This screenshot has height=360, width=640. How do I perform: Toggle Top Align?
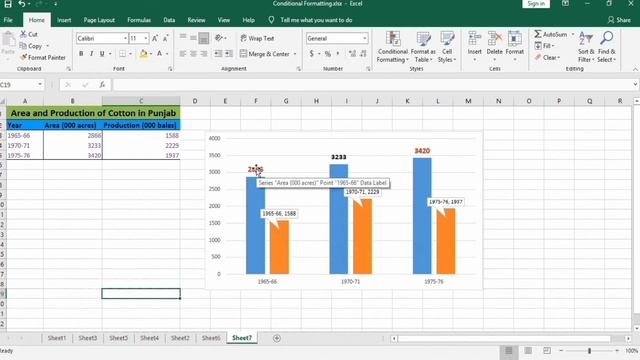coord(182,38)
